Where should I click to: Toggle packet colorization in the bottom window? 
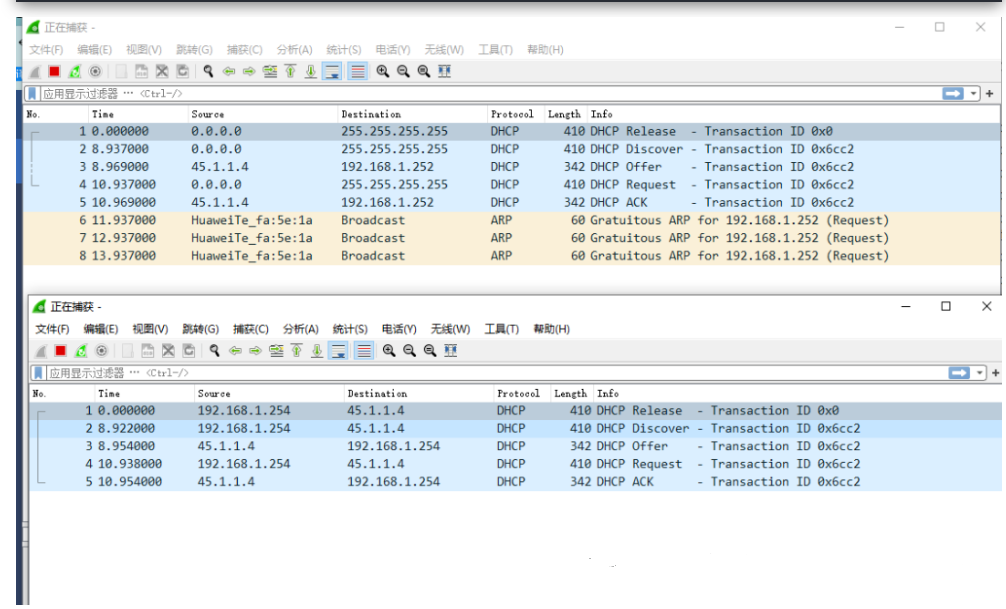tap(364, 350)
